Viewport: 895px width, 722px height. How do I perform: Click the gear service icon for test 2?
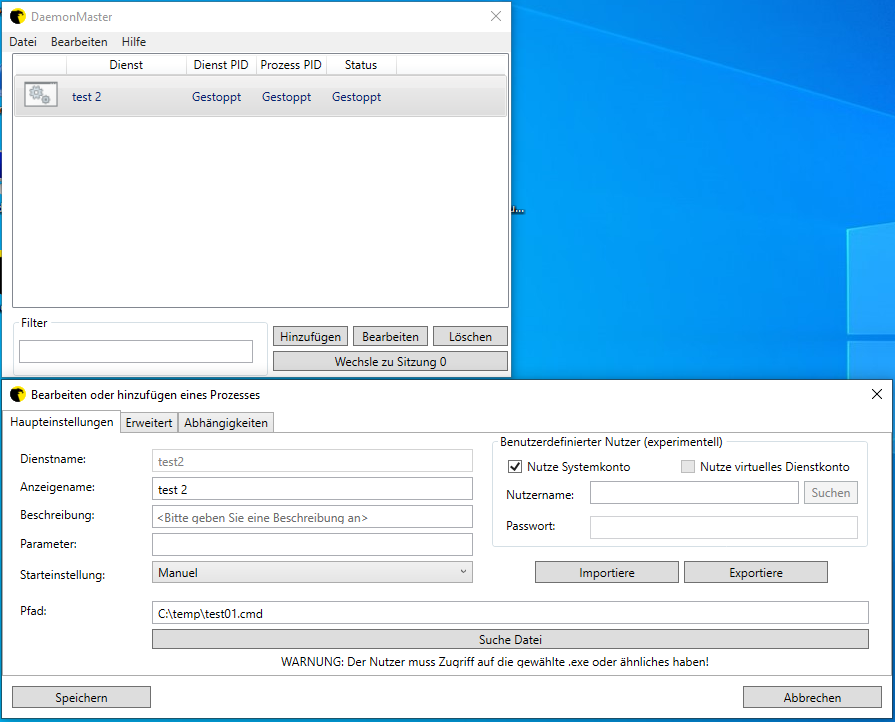[39, 96]
